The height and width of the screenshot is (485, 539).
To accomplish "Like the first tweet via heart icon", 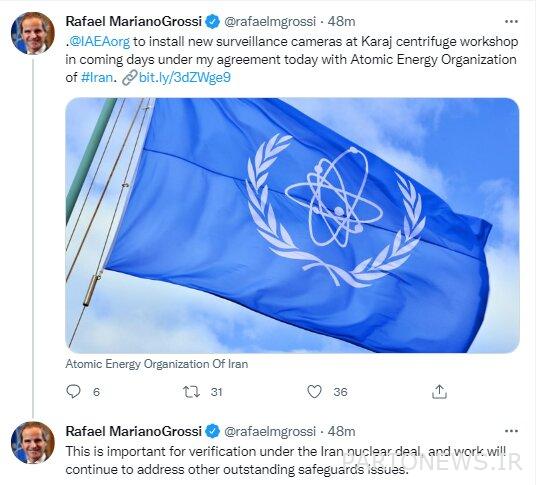I will [314, 392].
